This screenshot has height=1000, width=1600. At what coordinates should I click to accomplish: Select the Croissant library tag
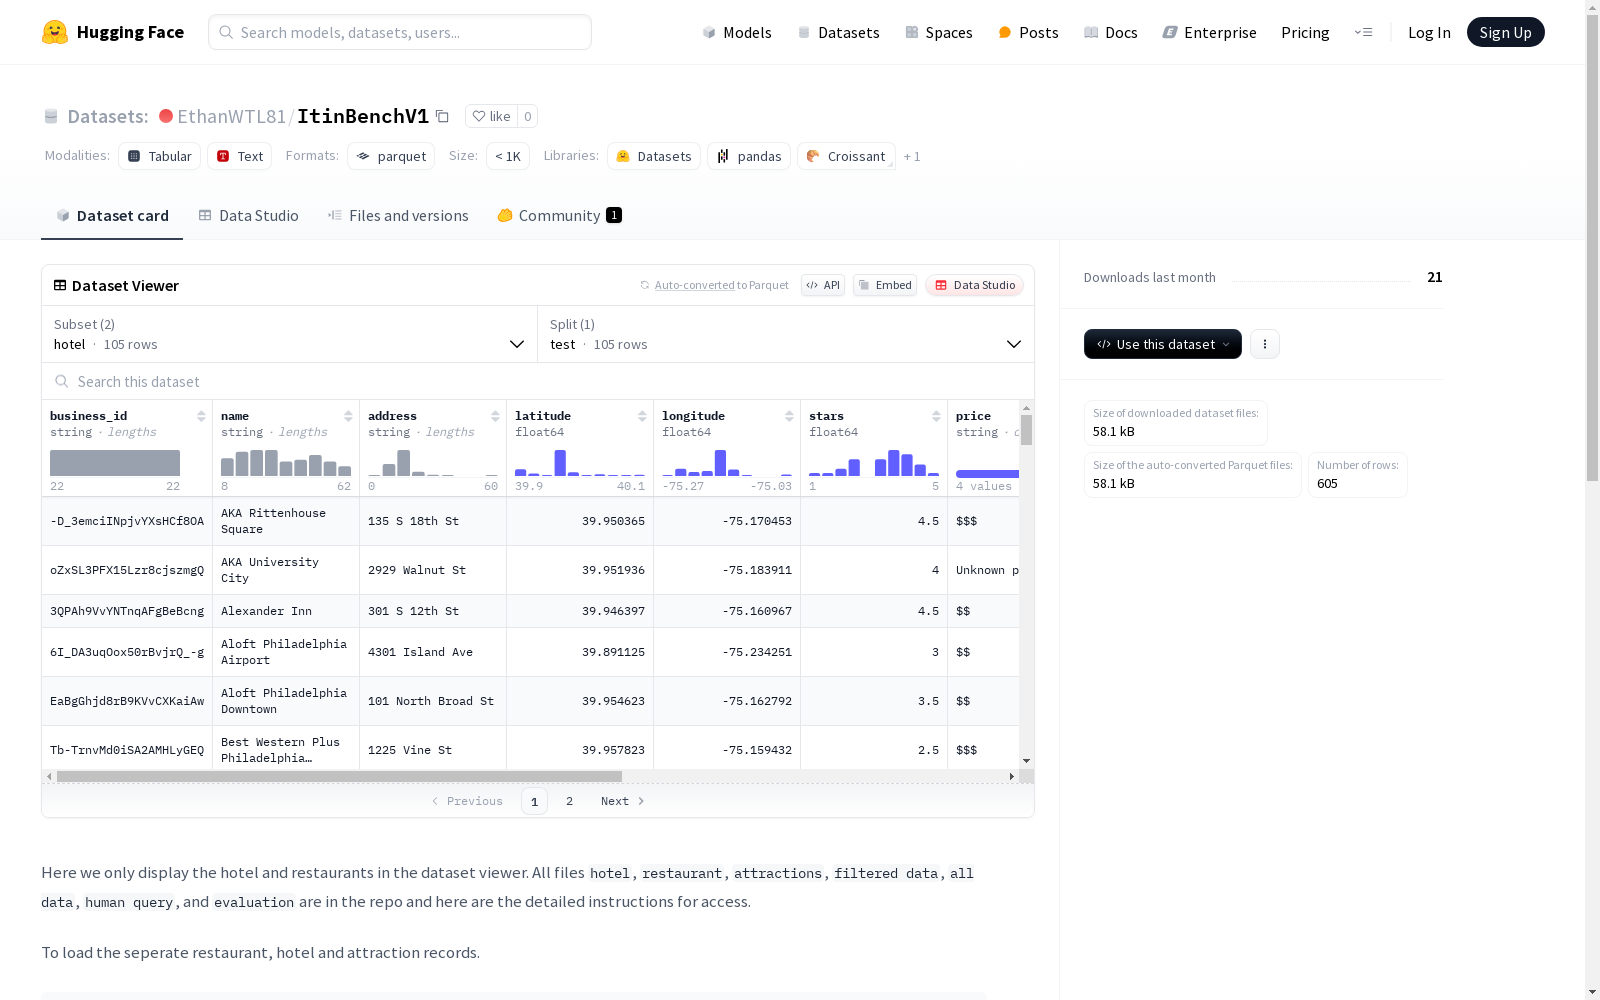click(846, 156)
